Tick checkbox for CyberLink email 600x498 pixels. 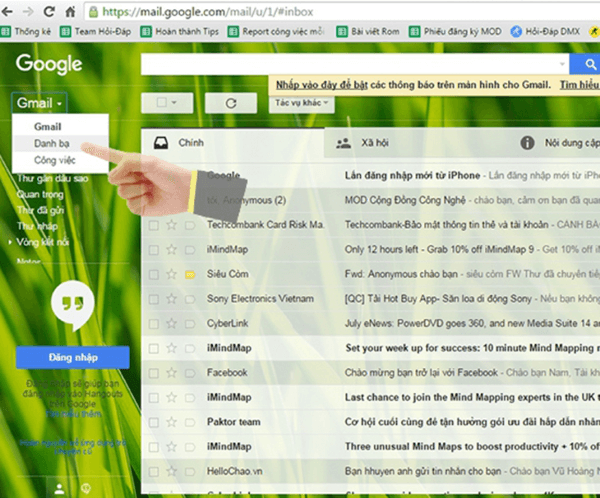coord(154,324)
